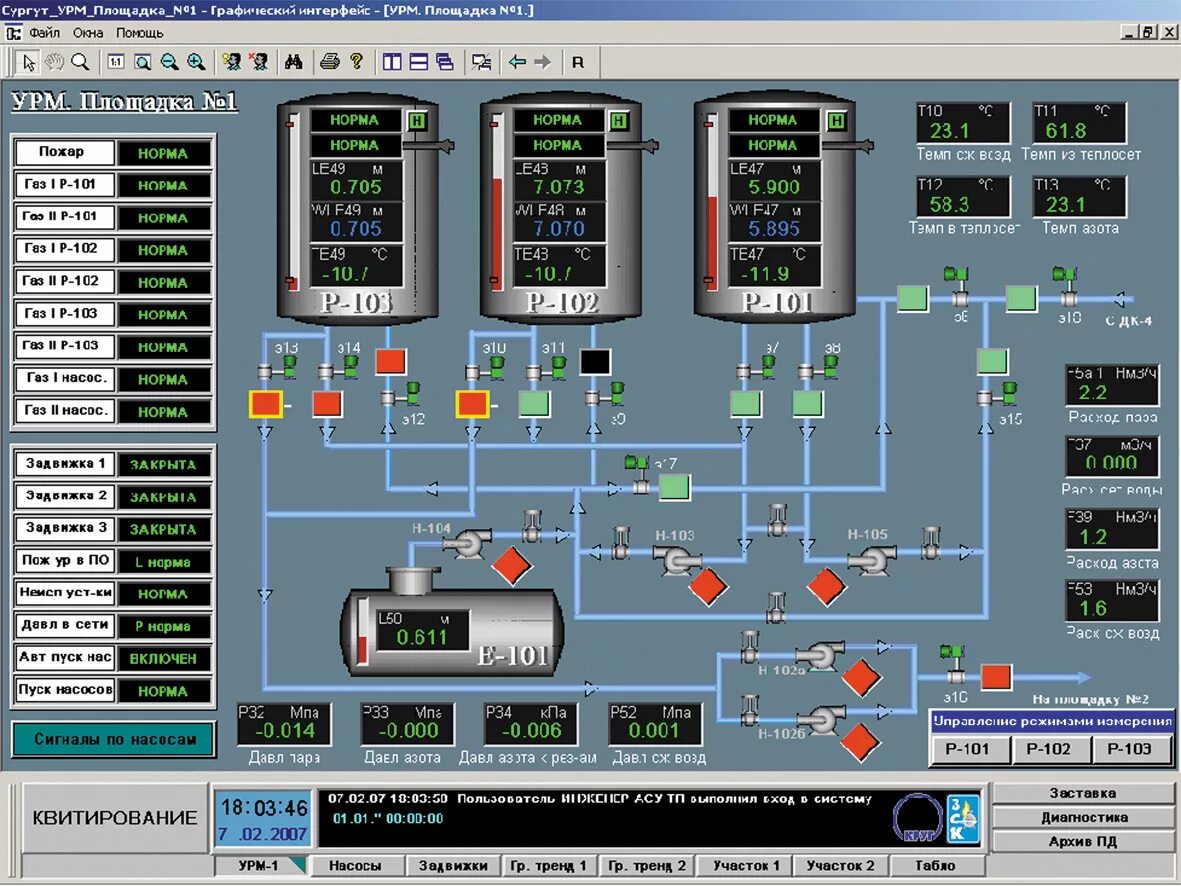Open help with the question mark icon
Screen dimensions: 1181x886
[356, 63]
